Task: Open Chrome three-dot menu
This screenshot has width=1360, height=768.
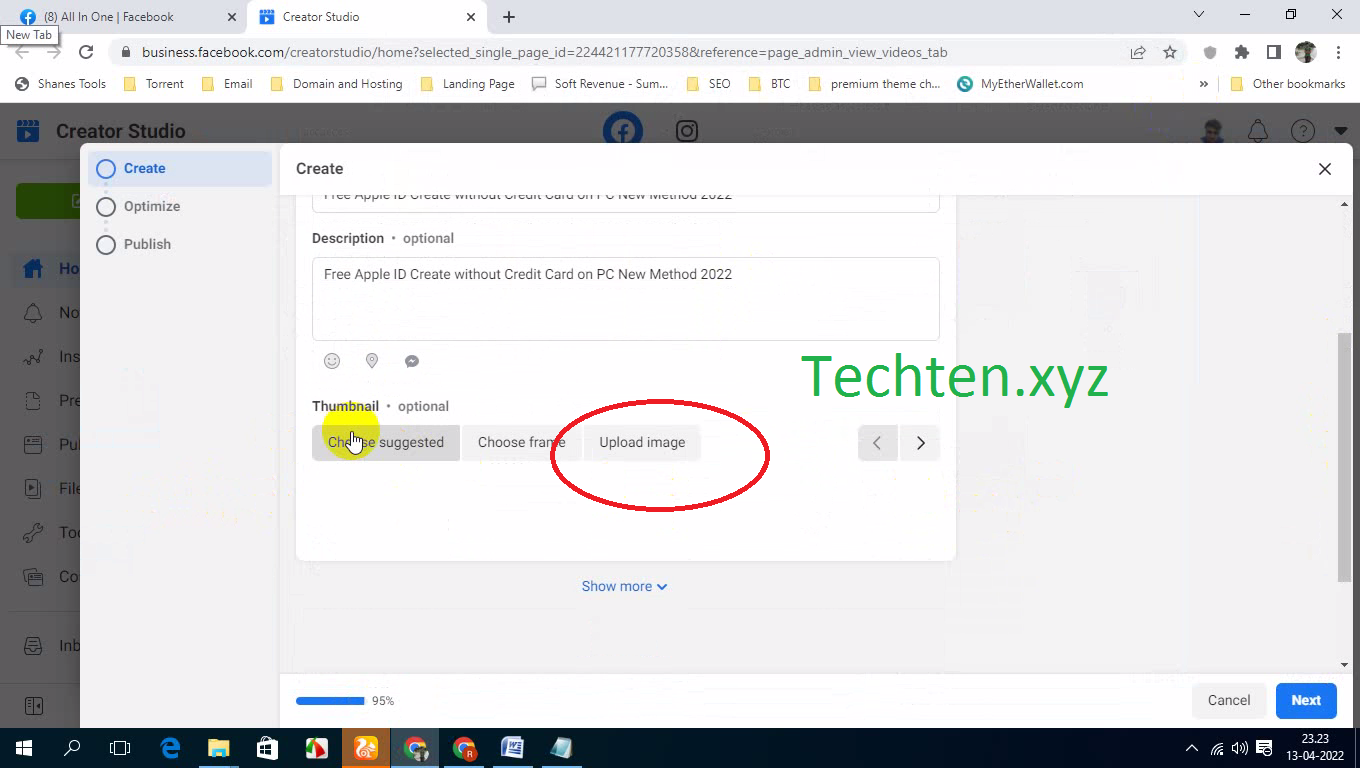Action: coord(1339,52)
